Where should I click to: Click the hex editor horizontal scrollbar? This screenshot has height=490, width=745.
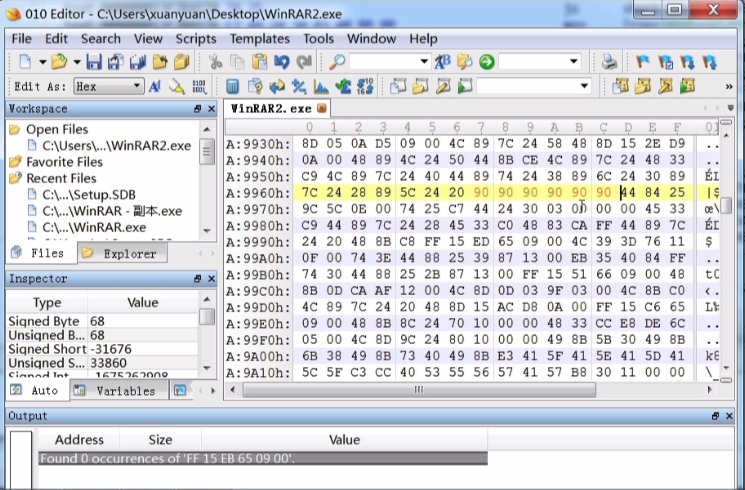click(418, 390)
